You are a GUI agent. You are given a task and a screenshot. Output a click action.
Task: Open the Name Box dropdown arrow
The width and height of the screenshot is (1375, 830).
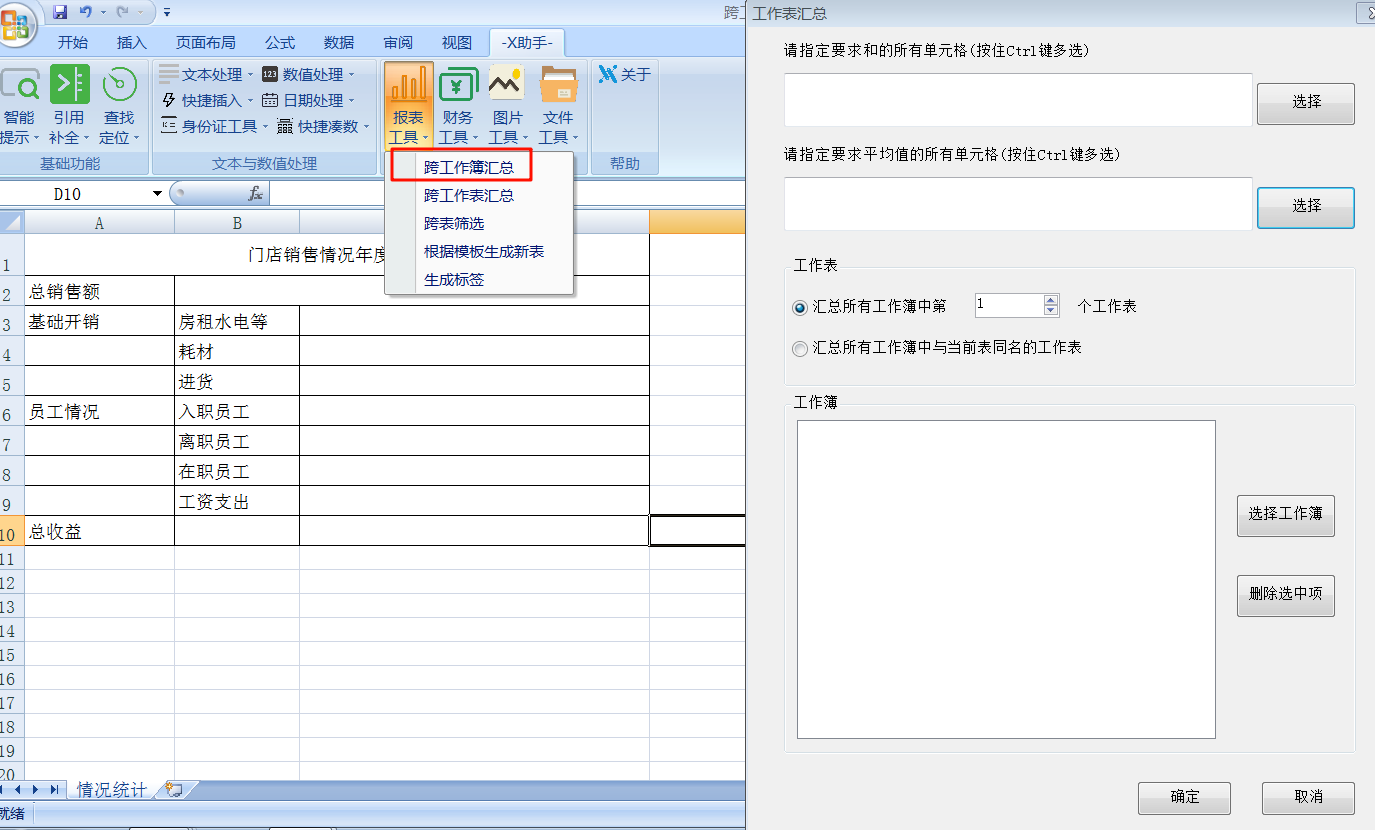(x=157, y=194)
